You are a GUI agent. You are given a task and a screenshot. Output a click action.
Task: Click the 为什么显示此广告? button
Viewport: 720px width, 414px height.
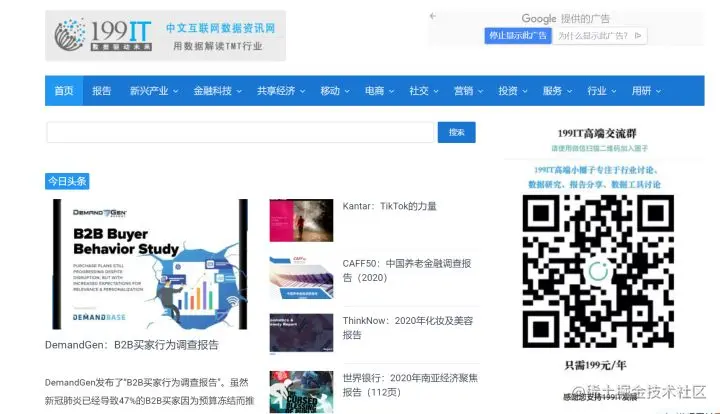[599, 36]
